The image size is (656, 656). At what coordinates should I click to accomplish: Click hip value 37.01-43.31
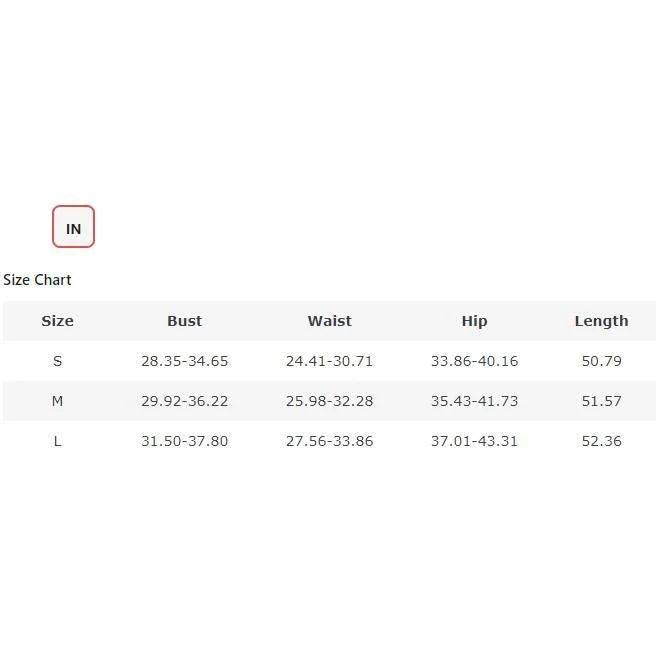click(474, 441)
